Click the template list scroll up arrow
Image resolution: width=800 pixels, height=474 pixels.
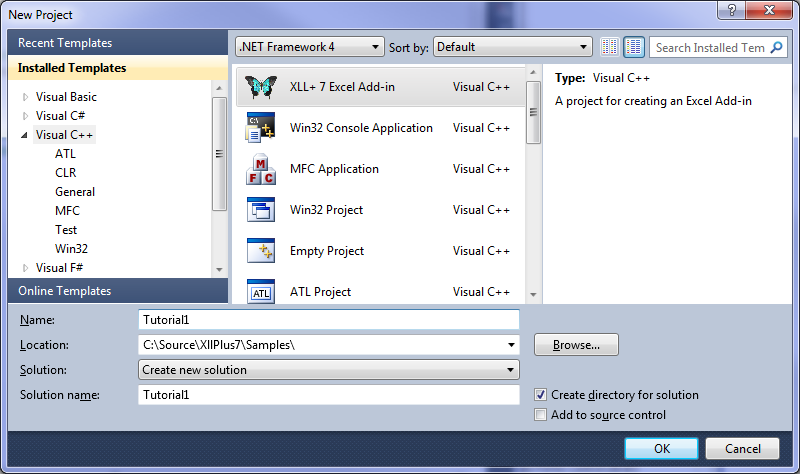(x=533, y=72)
